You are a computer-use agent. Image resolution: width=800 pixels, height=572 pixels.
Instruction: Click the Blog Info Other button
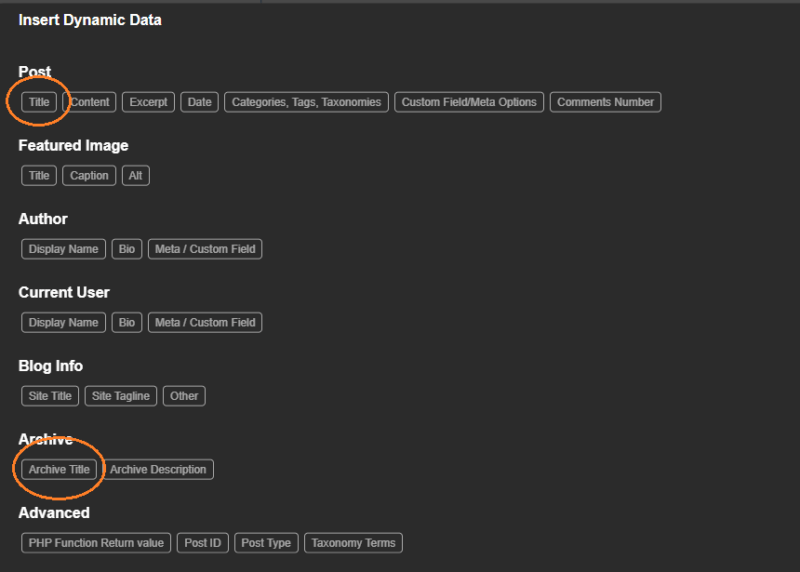click(x=184, y=396)
